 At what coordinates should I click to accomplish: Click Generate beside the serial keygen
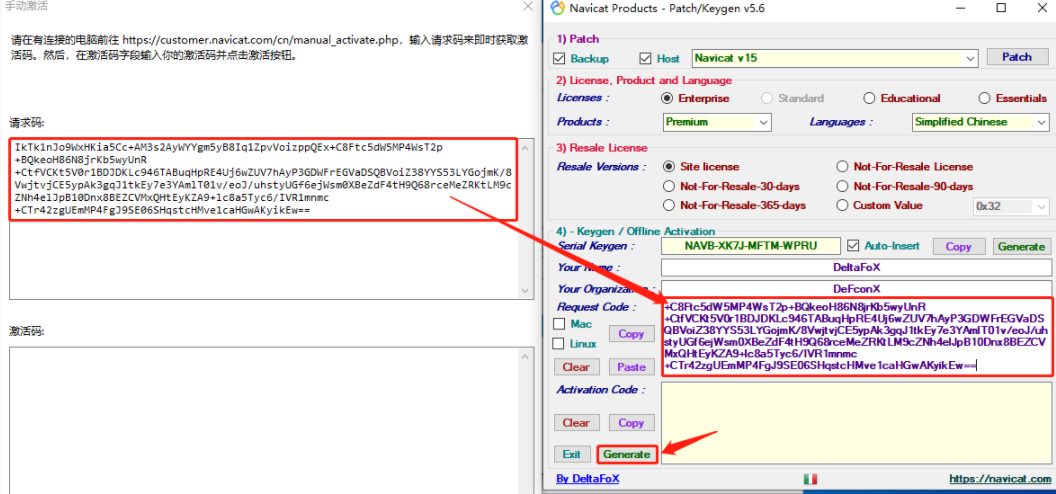click(1021, 246)
